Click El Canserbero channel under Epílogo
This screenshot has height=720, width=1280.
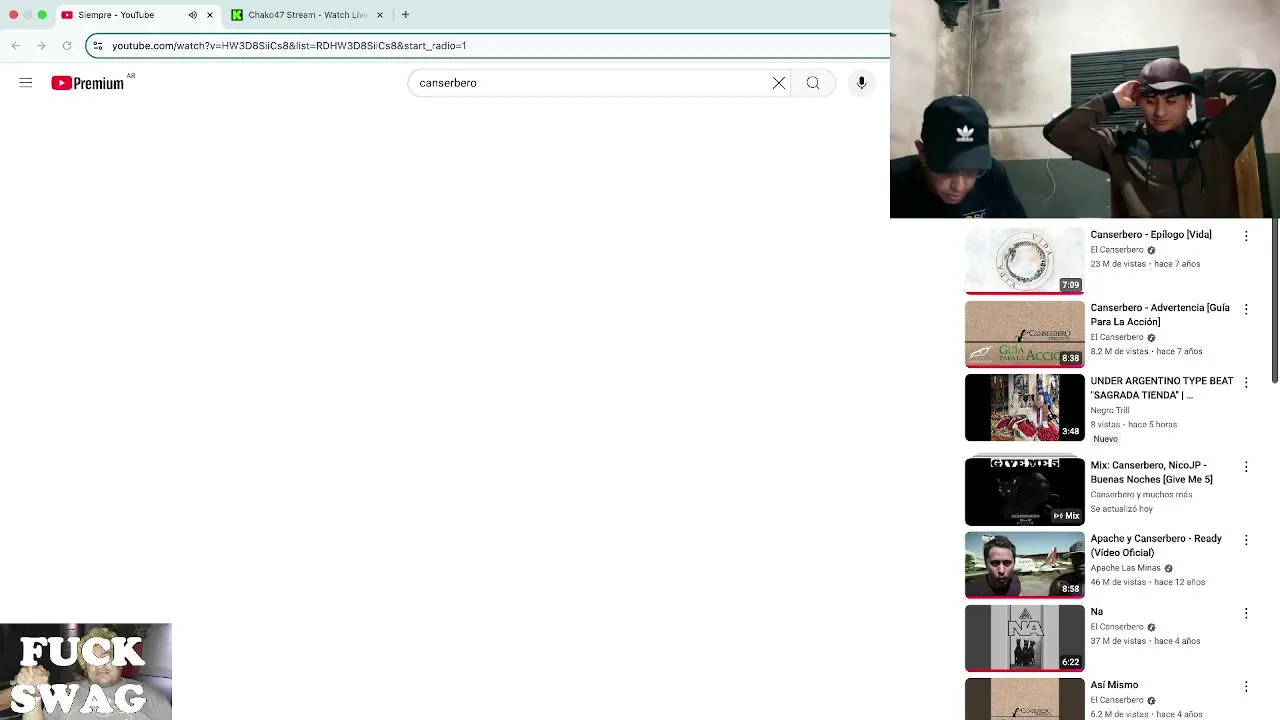(x=1117, y=250)
